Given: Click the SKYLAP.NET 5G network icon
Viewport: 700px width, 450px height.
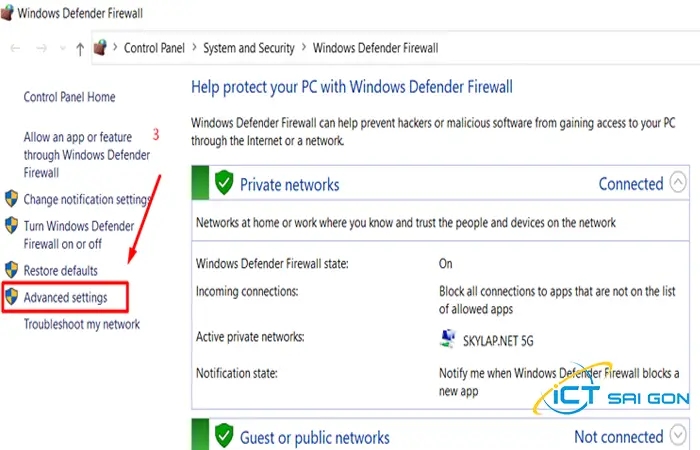Looking at the screenshot, I should (x=446, y=338).
